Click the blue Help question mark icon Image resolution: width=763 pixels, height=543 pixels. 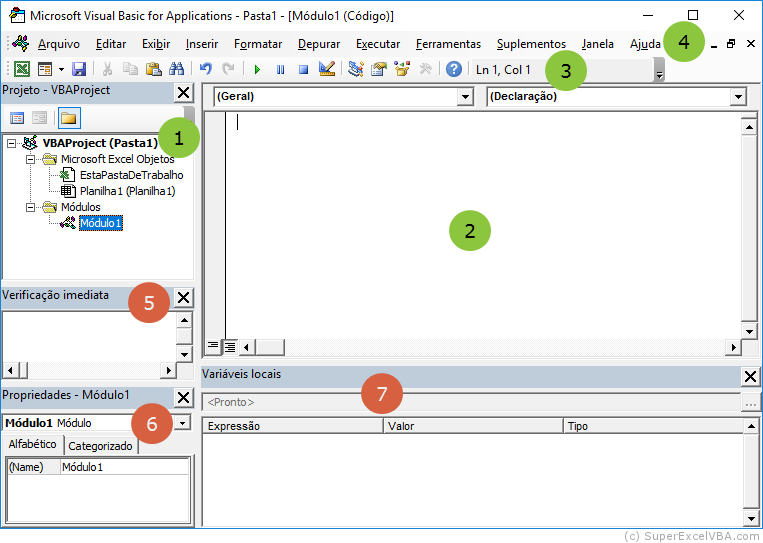[454, 69]
